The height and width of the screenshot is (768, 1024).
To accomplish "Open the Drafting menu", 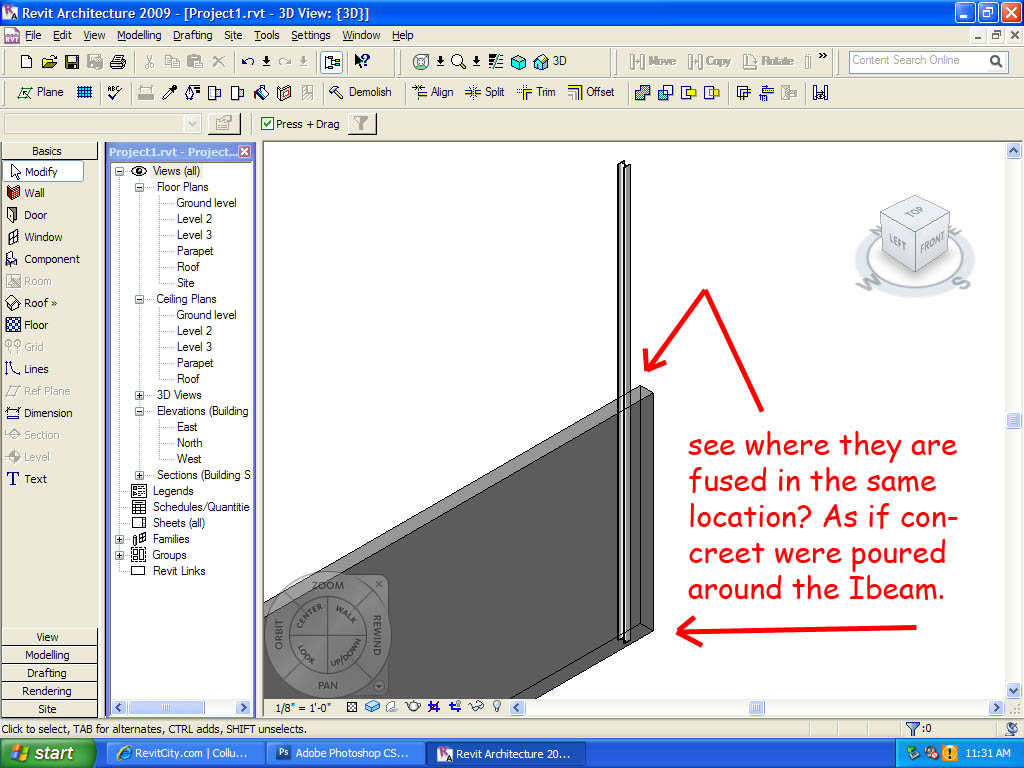I will [193, 35].
